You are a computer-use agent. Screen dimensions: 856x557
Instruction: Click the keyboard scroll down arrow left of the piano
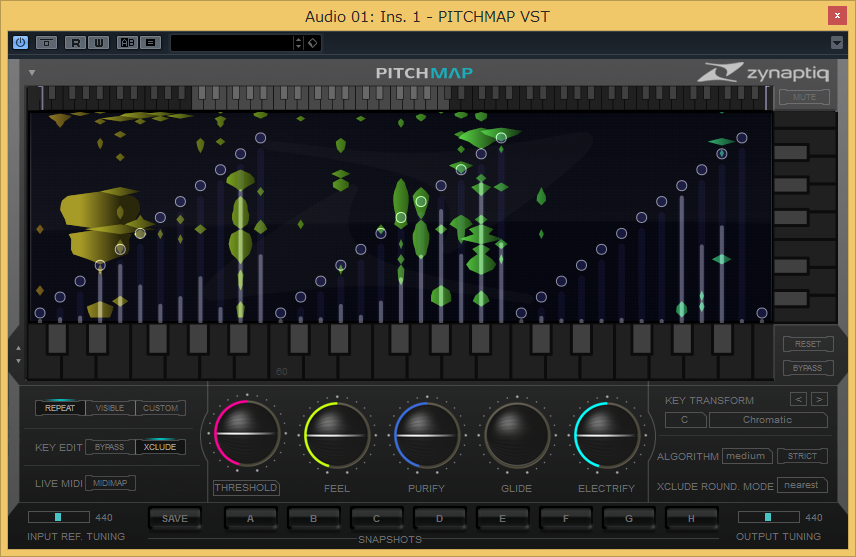click(19, 361)
